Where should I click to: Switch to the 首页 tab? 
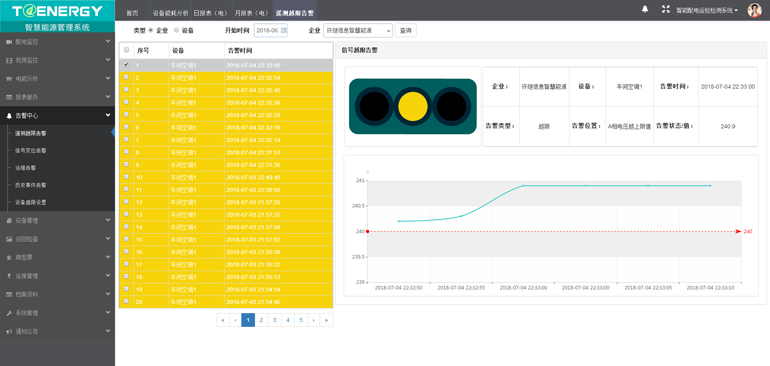tap(132, 13)
